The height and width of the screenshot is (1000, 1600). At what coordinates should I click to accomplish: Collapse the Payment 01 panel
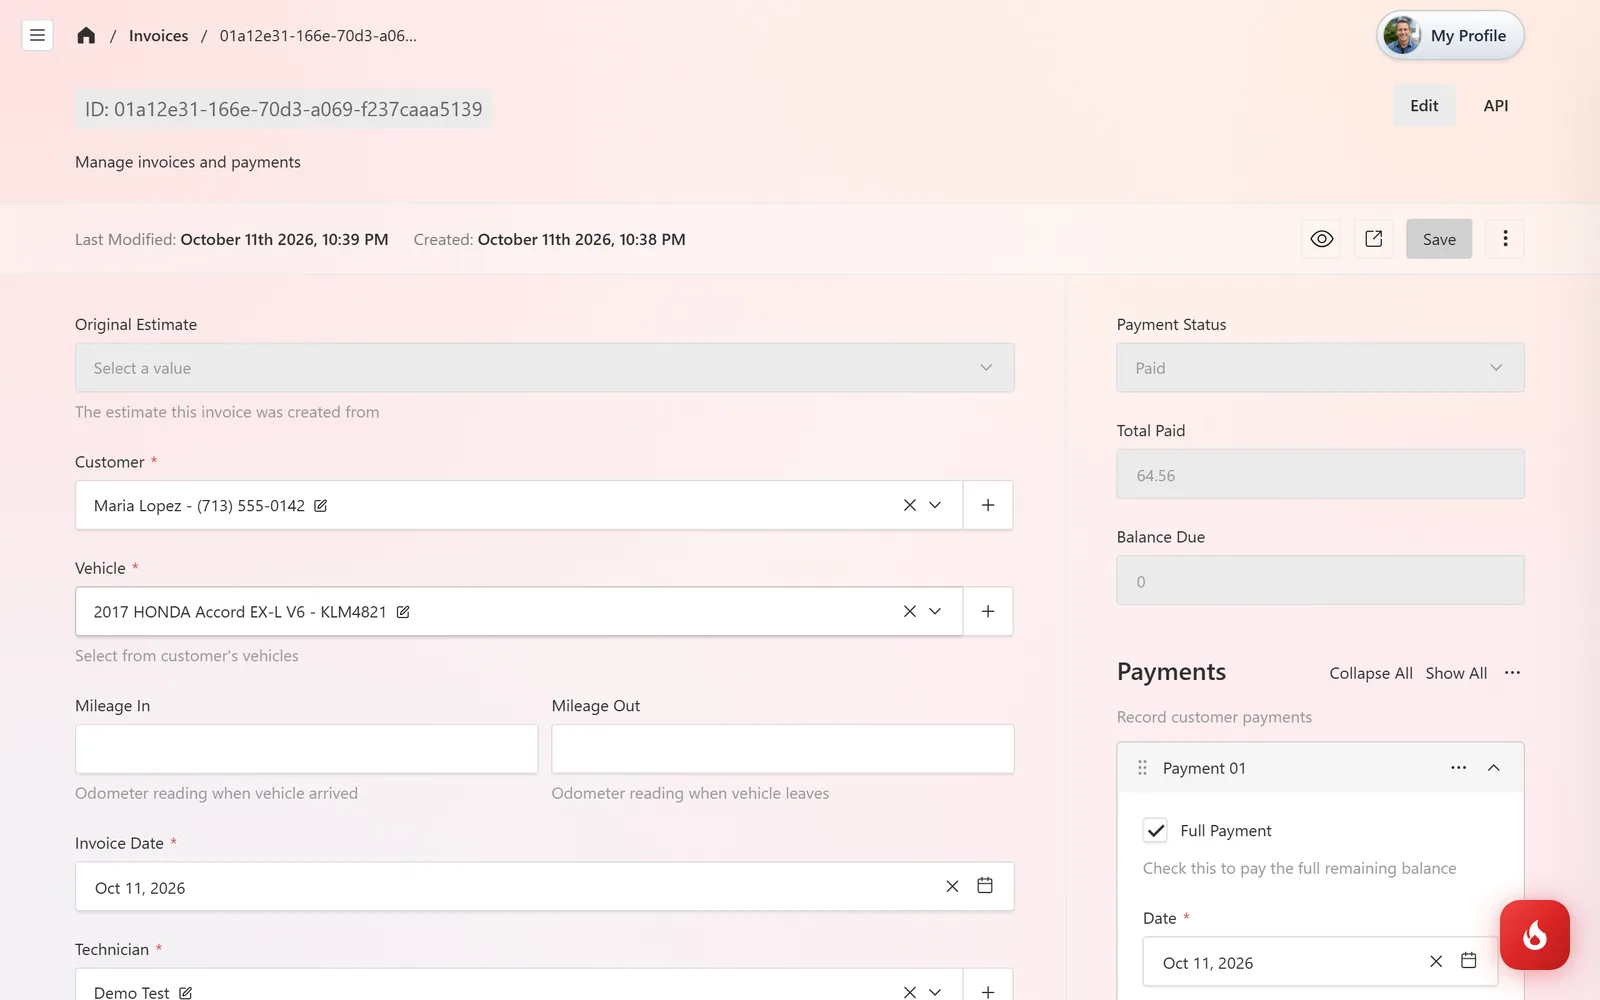click(x=1494, y=768)
